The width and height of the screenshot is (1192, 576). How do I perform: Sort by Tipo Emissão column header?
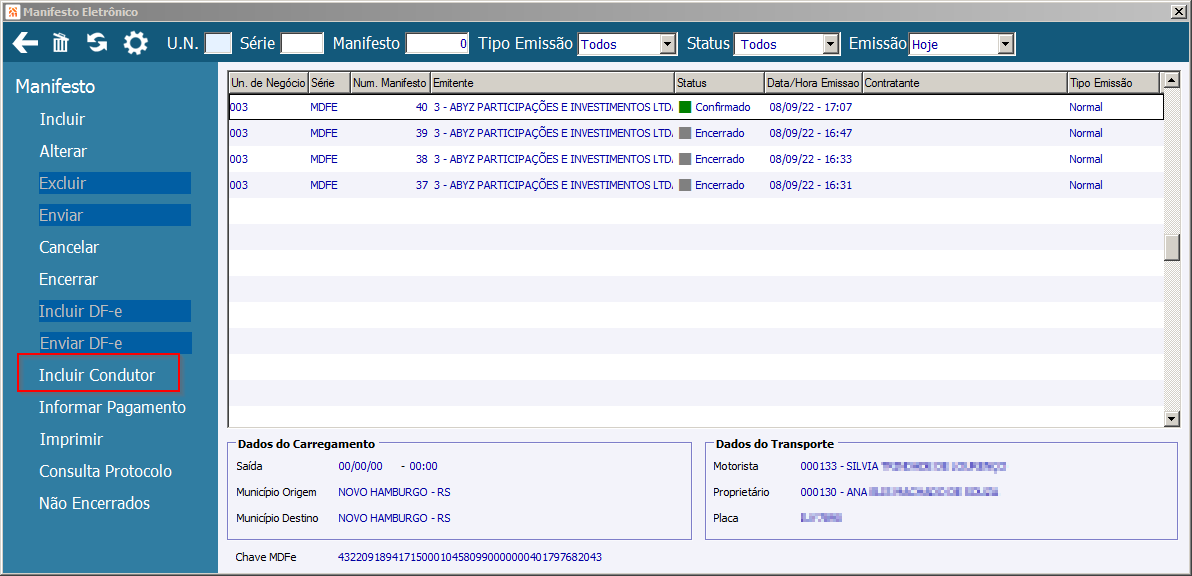[1114, 82]
